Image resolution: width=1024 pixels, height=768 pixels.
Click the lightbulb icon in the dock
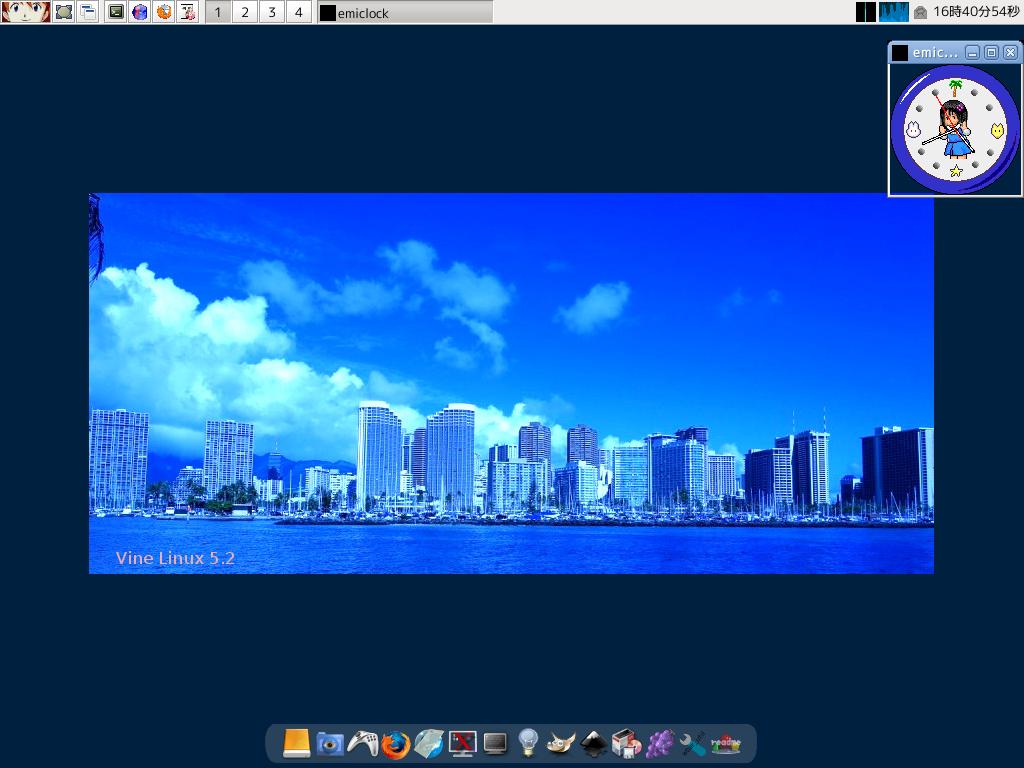pos(528,743)
